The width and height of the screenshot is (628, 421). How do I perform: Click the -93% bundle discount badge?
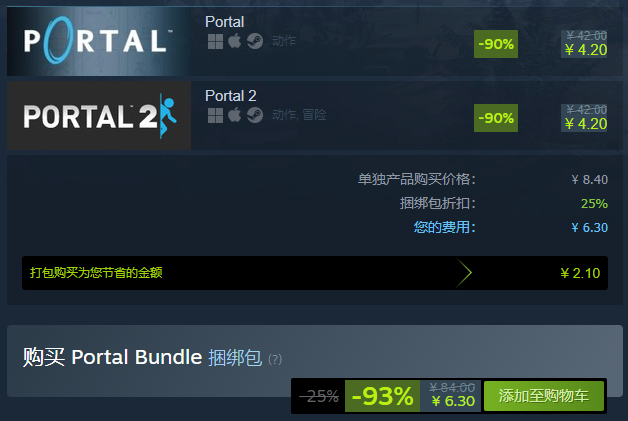[382, 396]
